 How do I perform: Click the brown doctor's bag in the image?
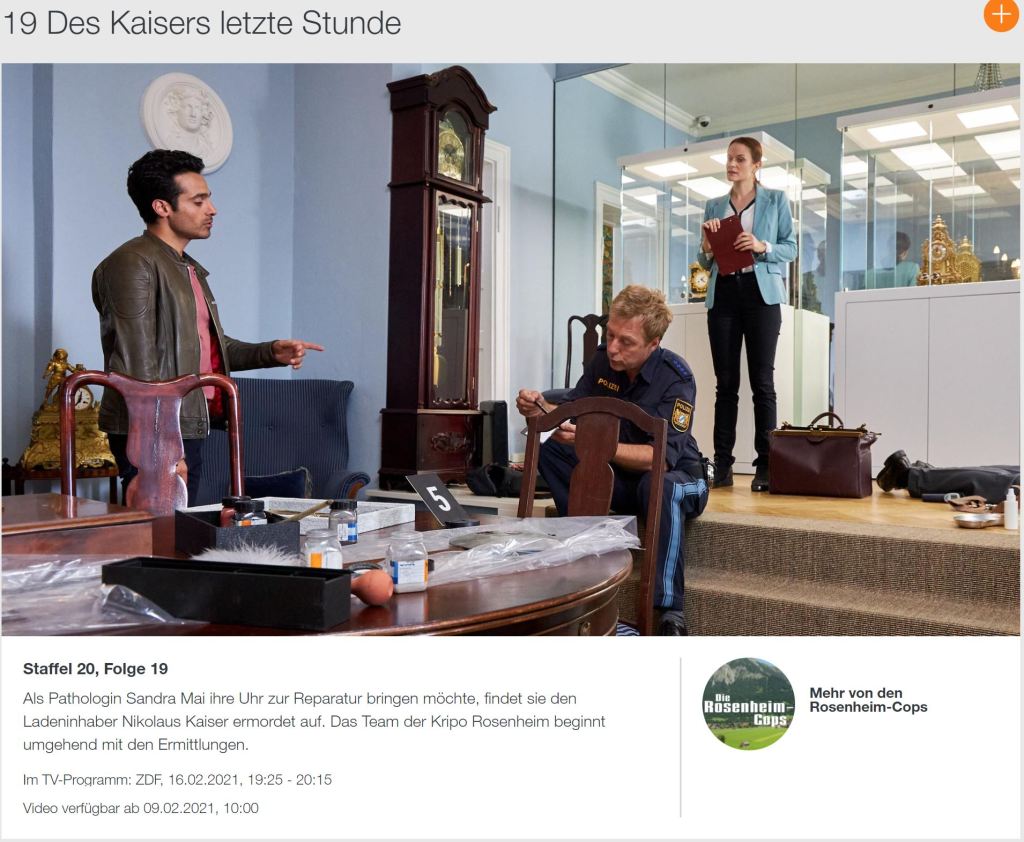(x=822, y=455)
